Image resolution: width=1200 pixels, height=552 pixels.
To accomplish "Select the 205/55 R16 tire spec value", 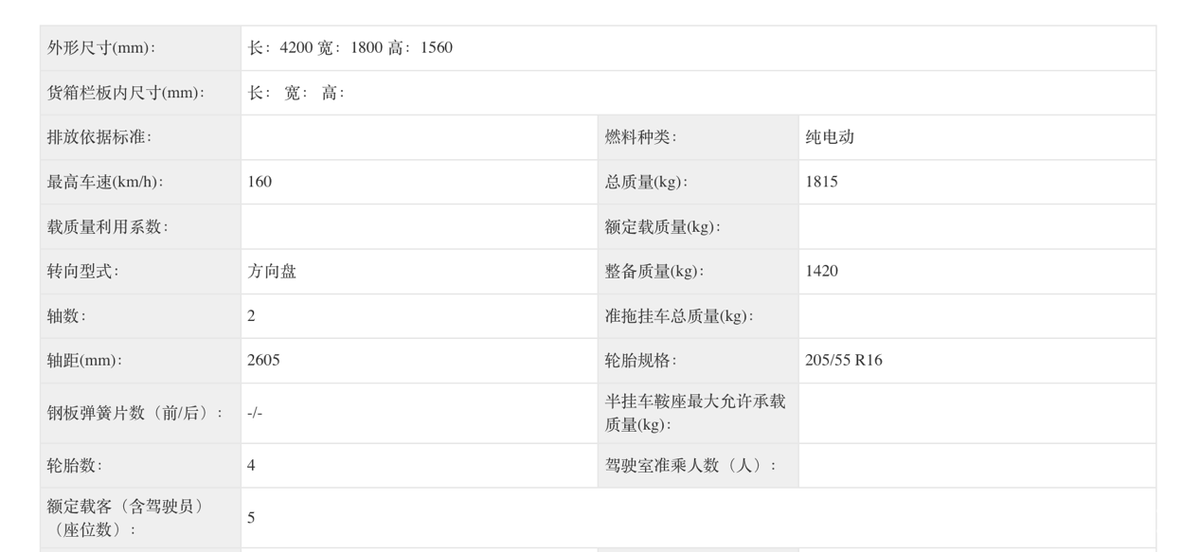I will [x=843, y=360].
